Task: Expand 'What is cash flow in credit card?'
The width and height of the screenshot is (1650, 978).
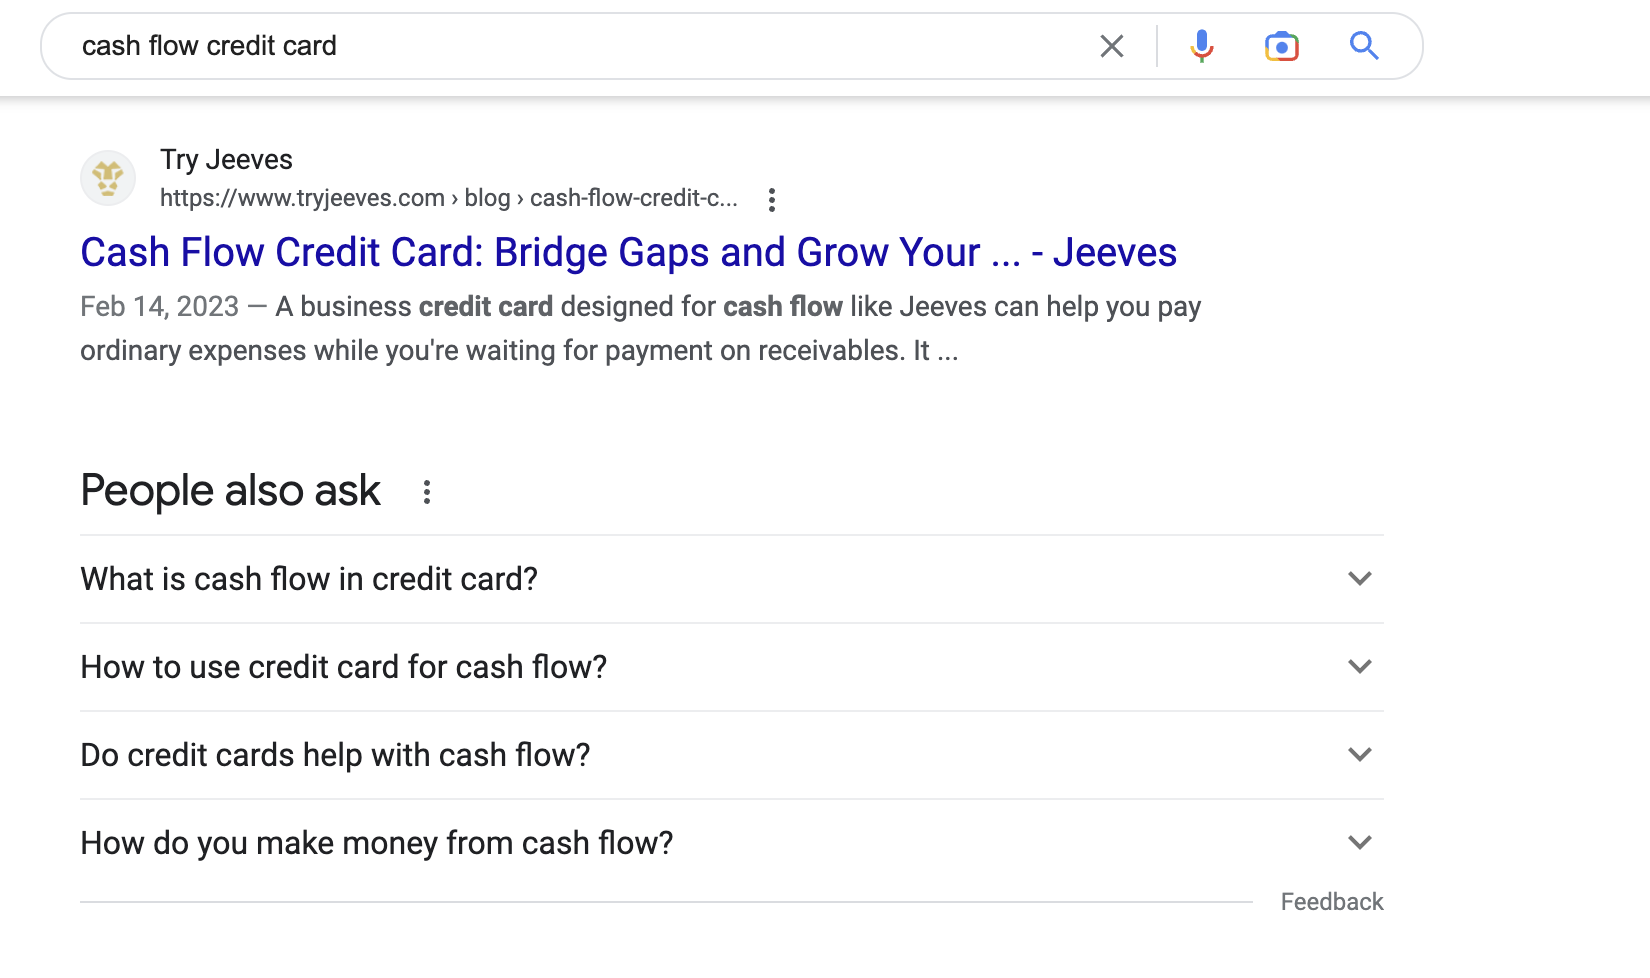Action: [x=732, y=579]
